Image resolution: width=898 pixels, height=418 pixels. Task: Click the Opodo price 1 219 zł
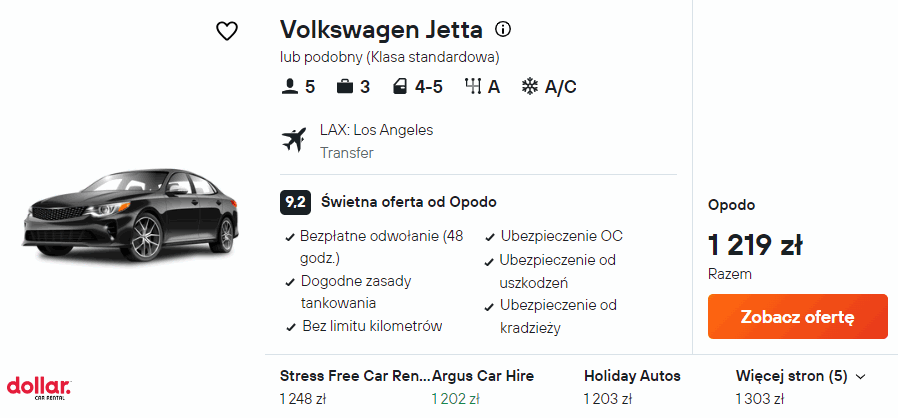coord(755,244)
